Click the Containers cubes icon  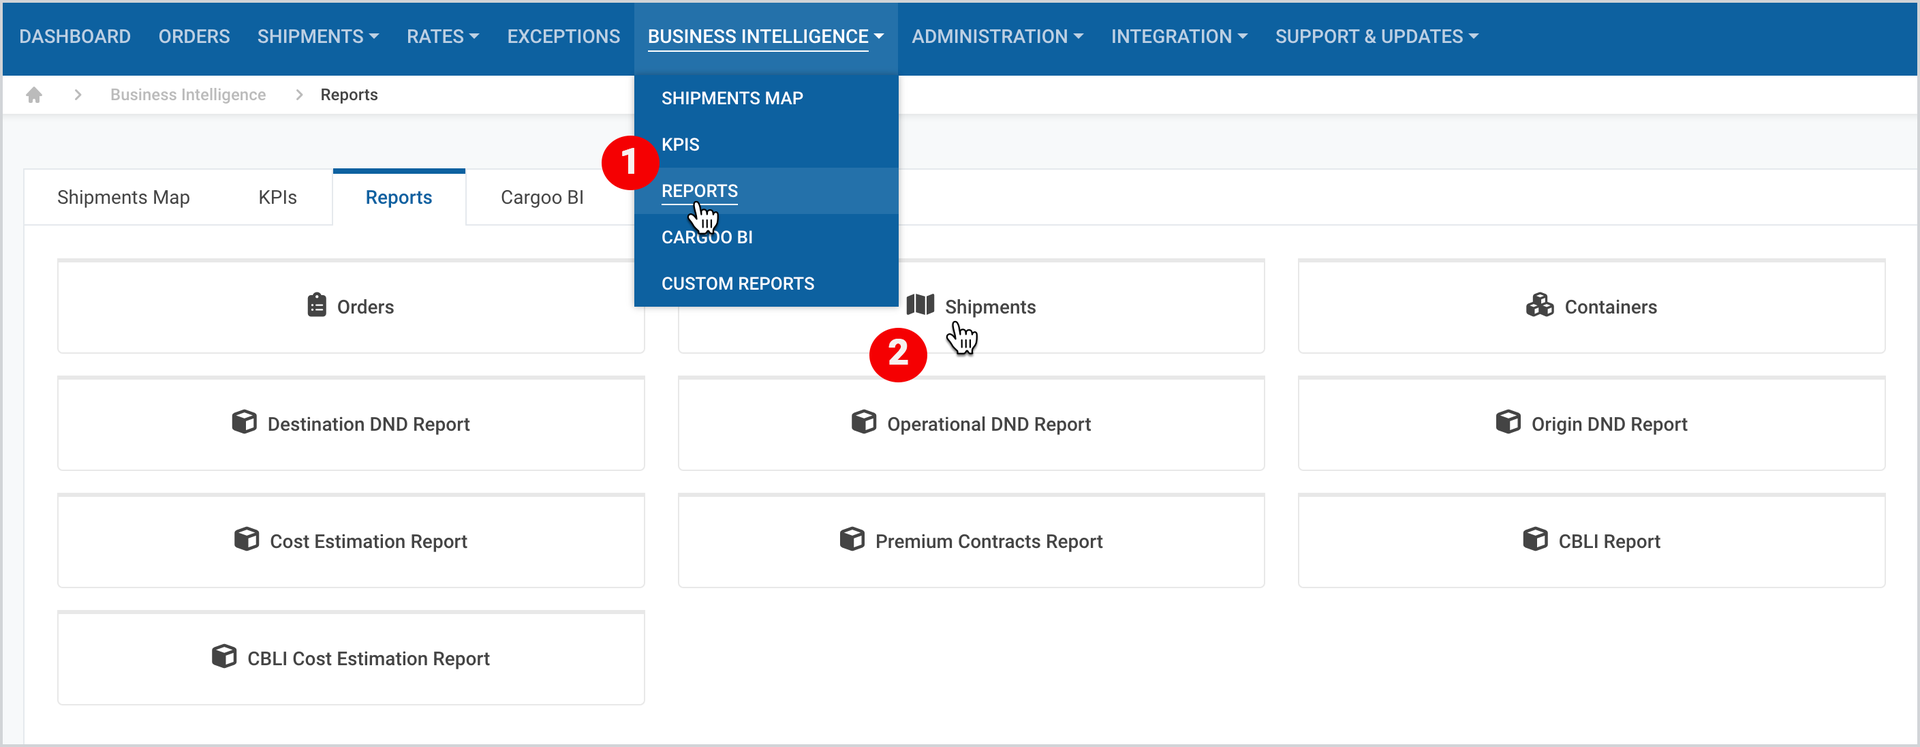(x=1540, y=305)
